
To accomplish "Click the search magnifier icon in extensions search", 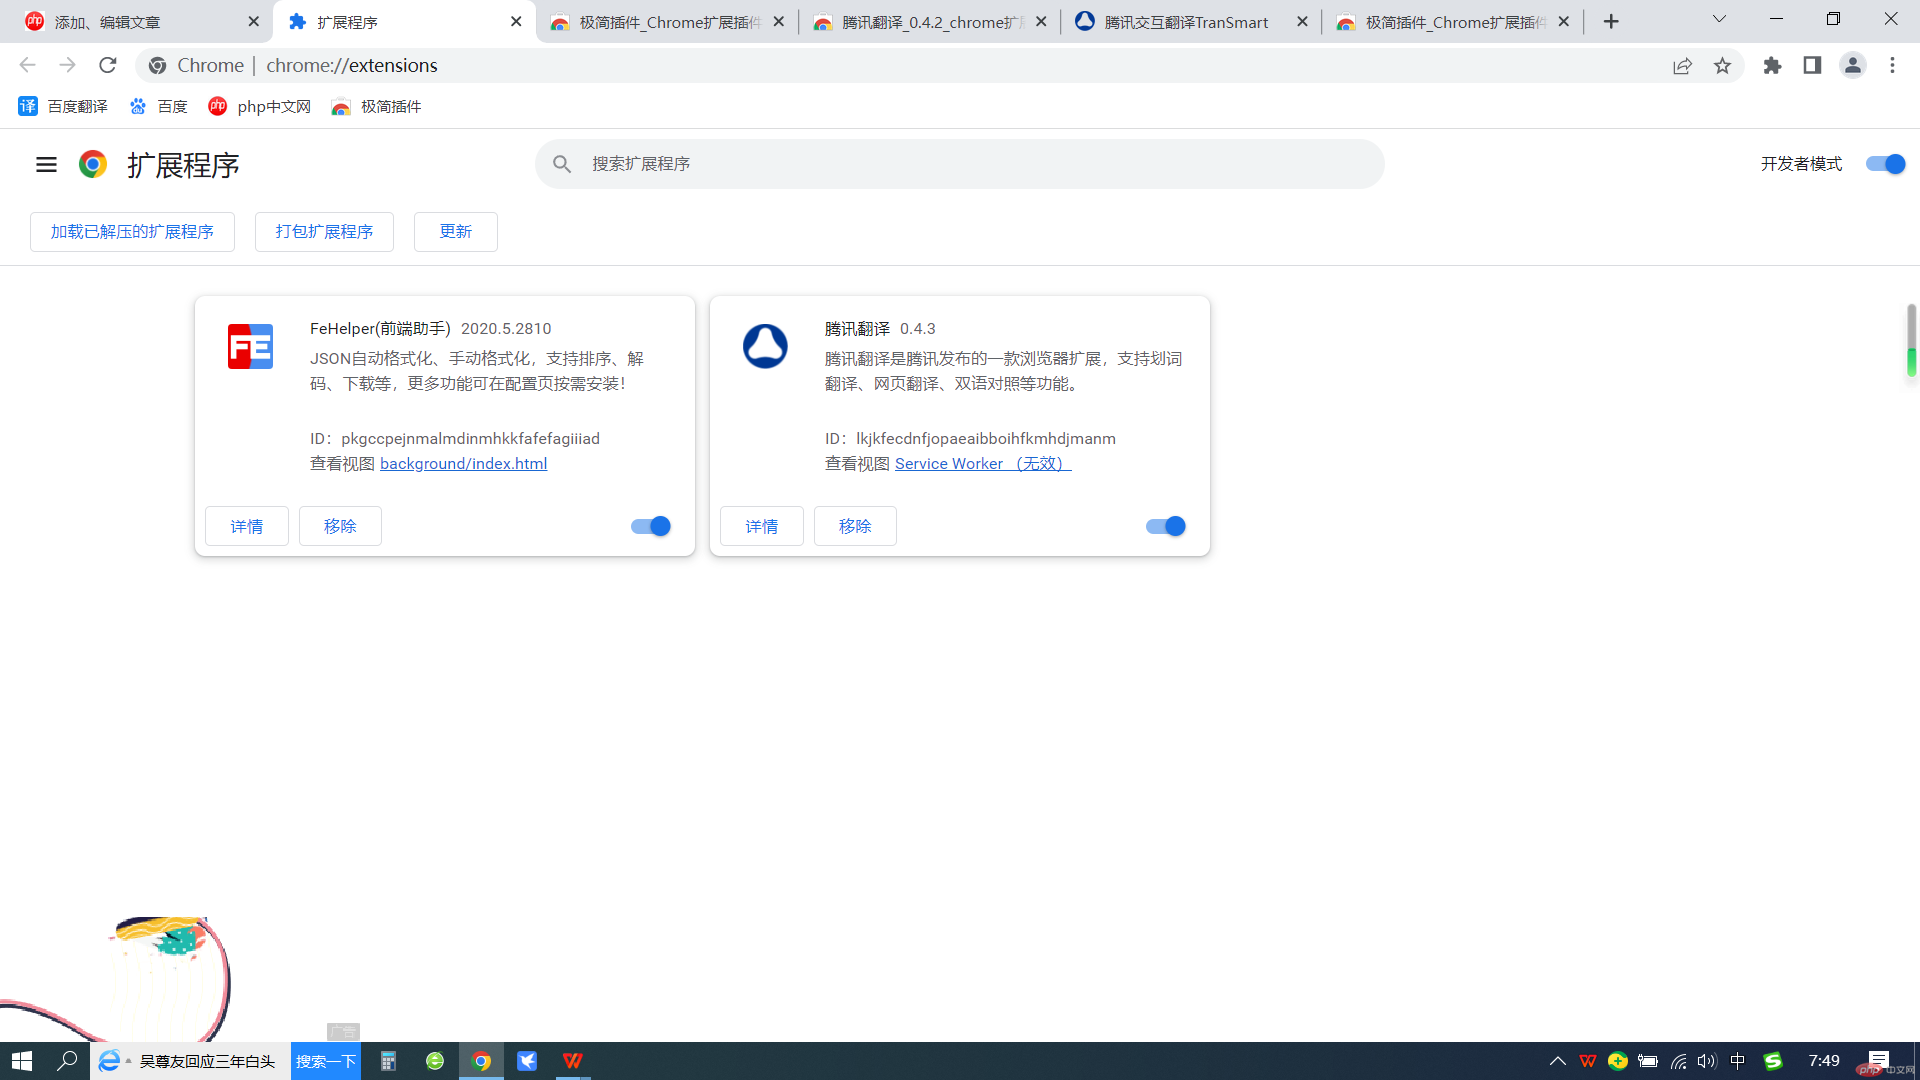I will [x=562, y=164].
